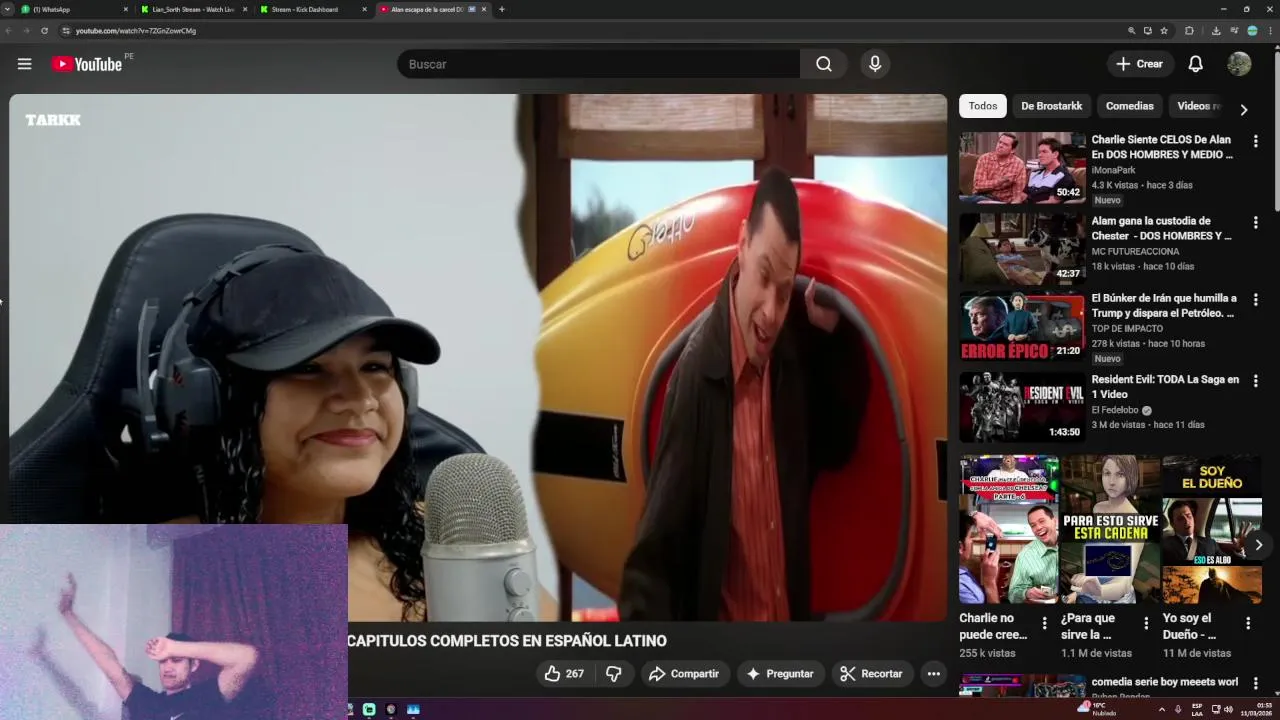Open more actions ellipsis below video
1280x720 pixels.
tap(933, 674)
